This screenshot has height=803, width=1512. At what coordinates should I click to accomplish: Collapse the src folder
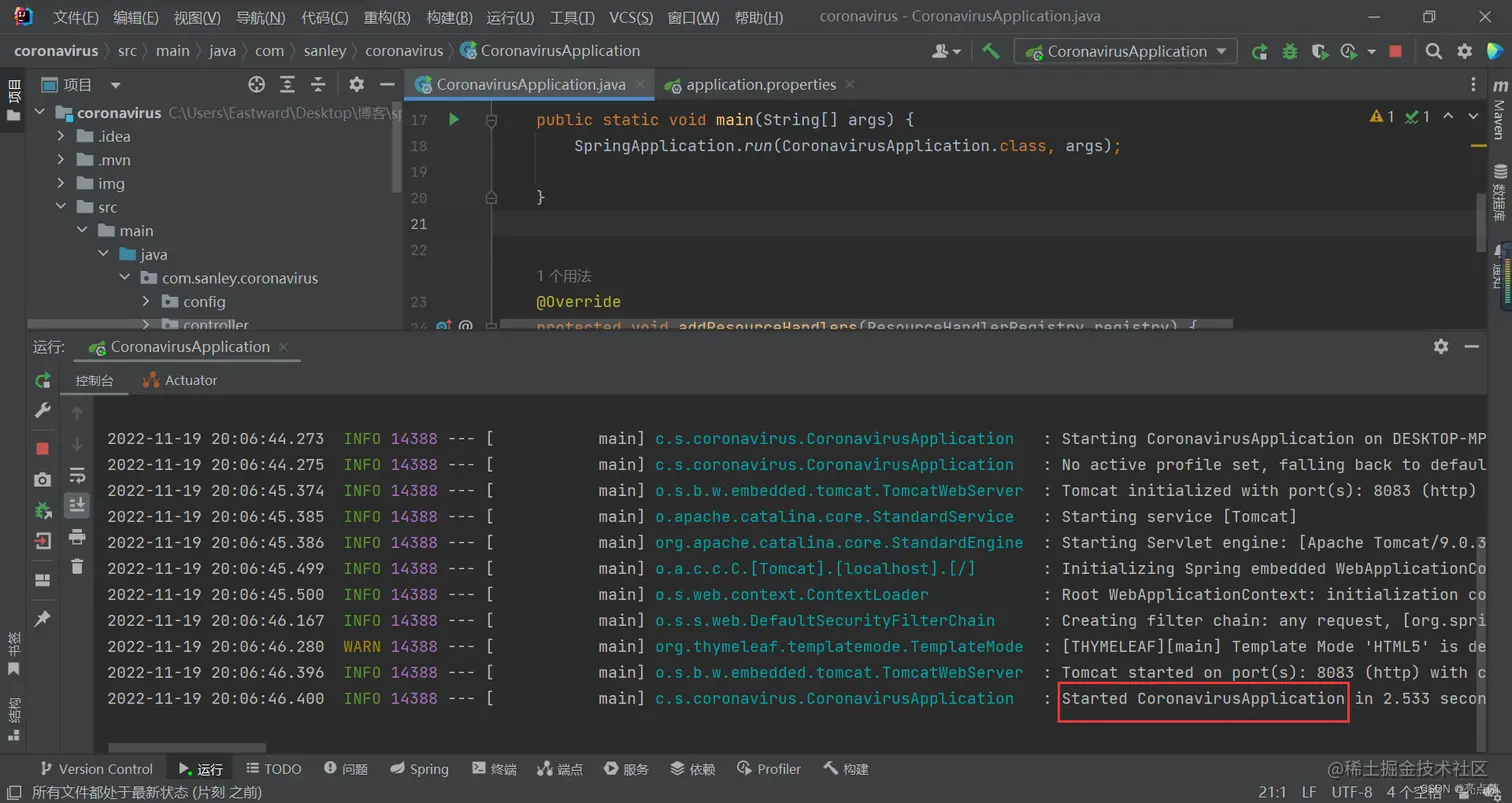(61, 207)
